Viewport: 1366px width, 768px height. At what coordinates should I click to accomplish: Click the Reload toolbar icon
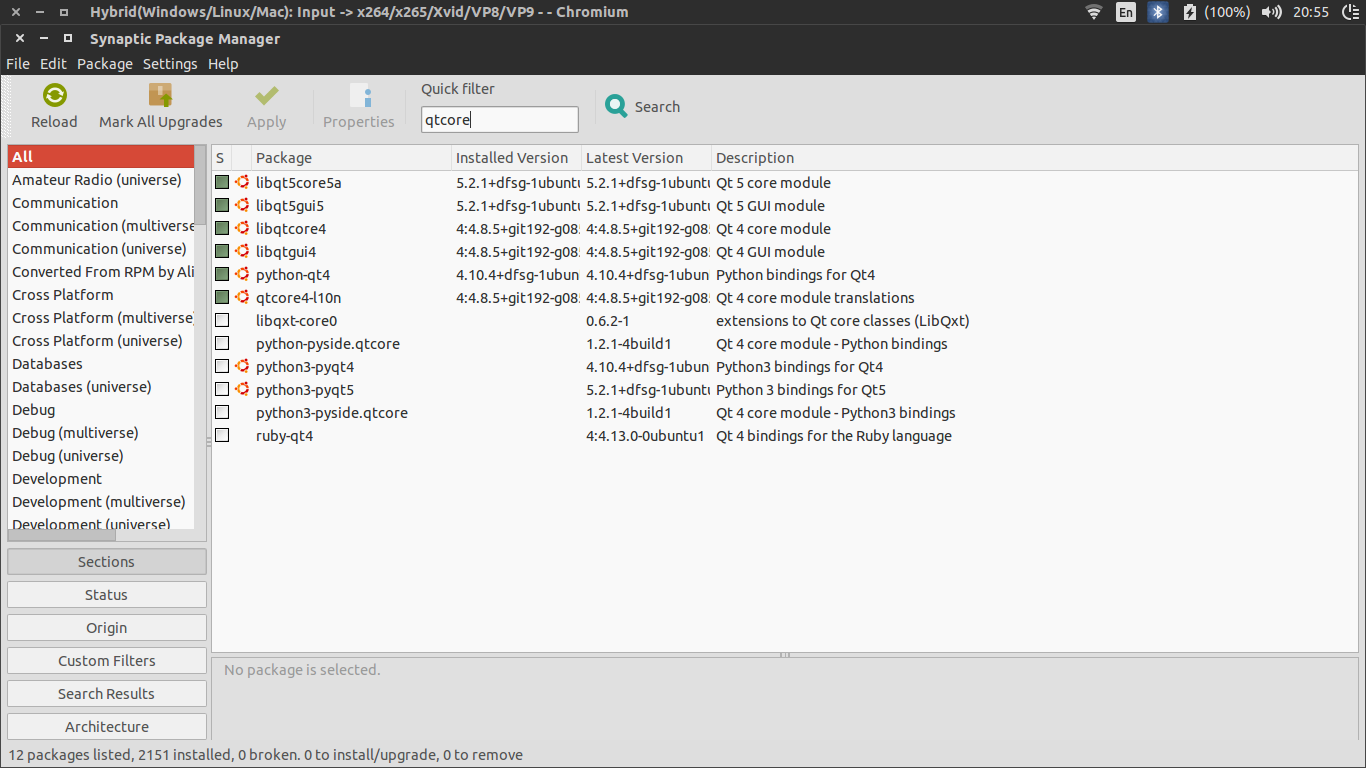click(54, 96)
